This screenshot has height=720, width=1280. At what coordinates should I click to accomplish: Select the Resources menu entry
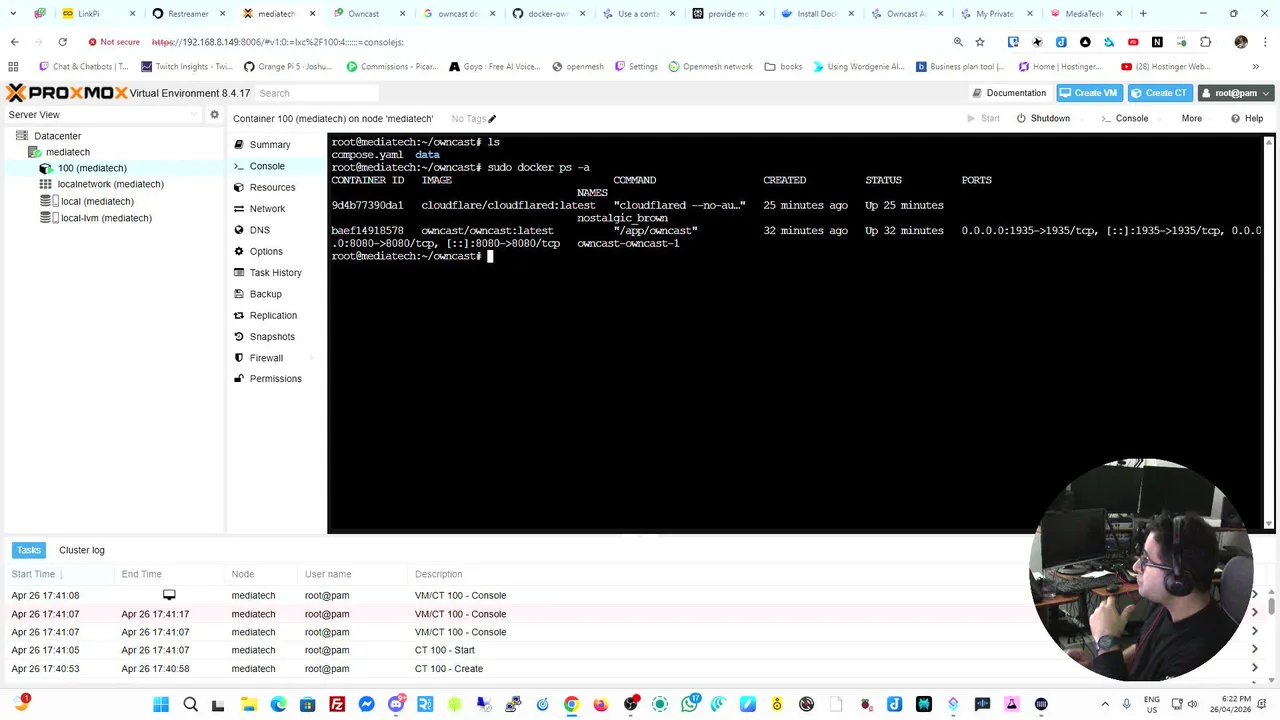point(272,187)
